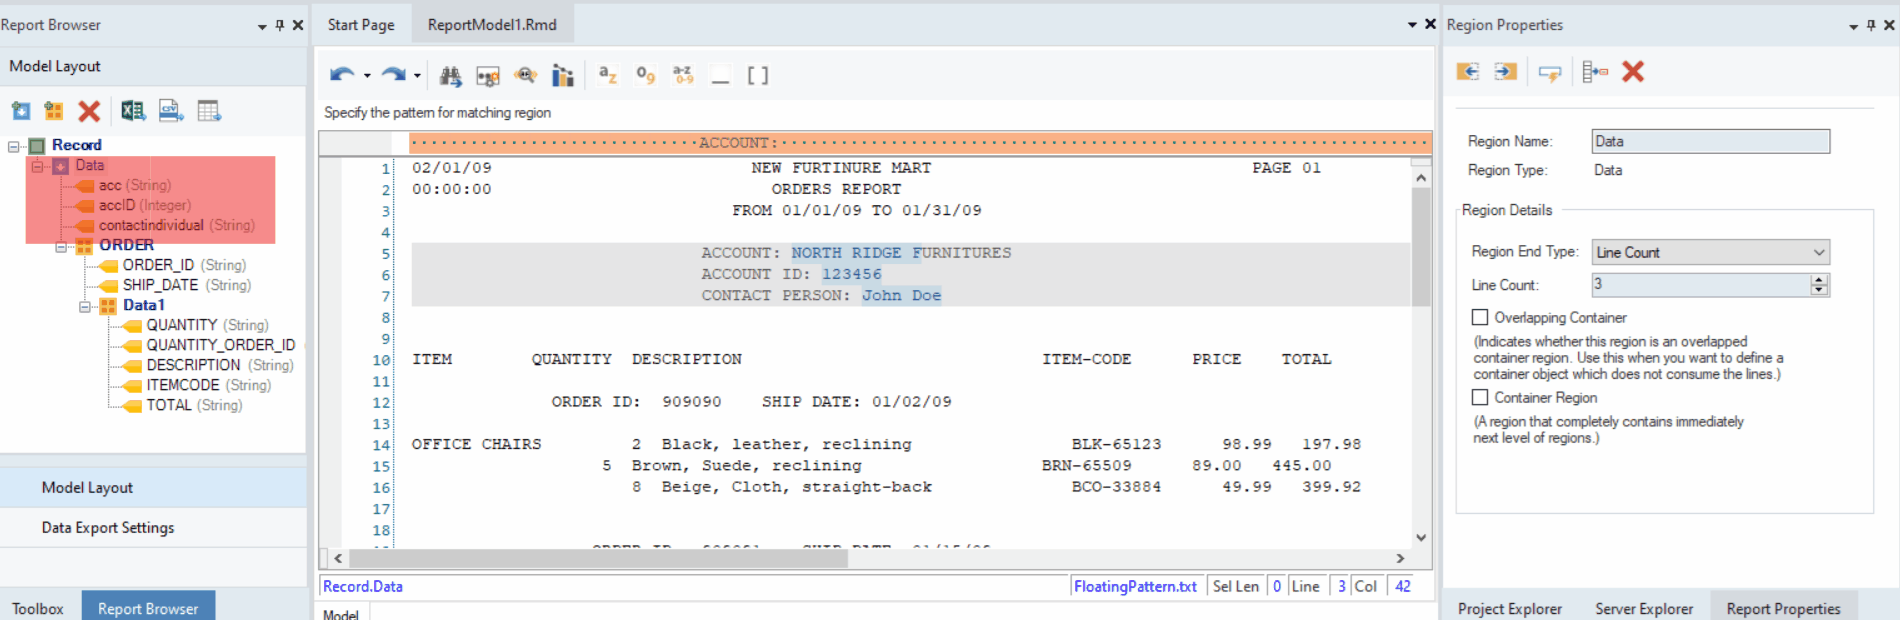This screenshot has height=620, width=1900.
Task: Open the Toolbox tab at bottom
Action: tap(38, 608)
